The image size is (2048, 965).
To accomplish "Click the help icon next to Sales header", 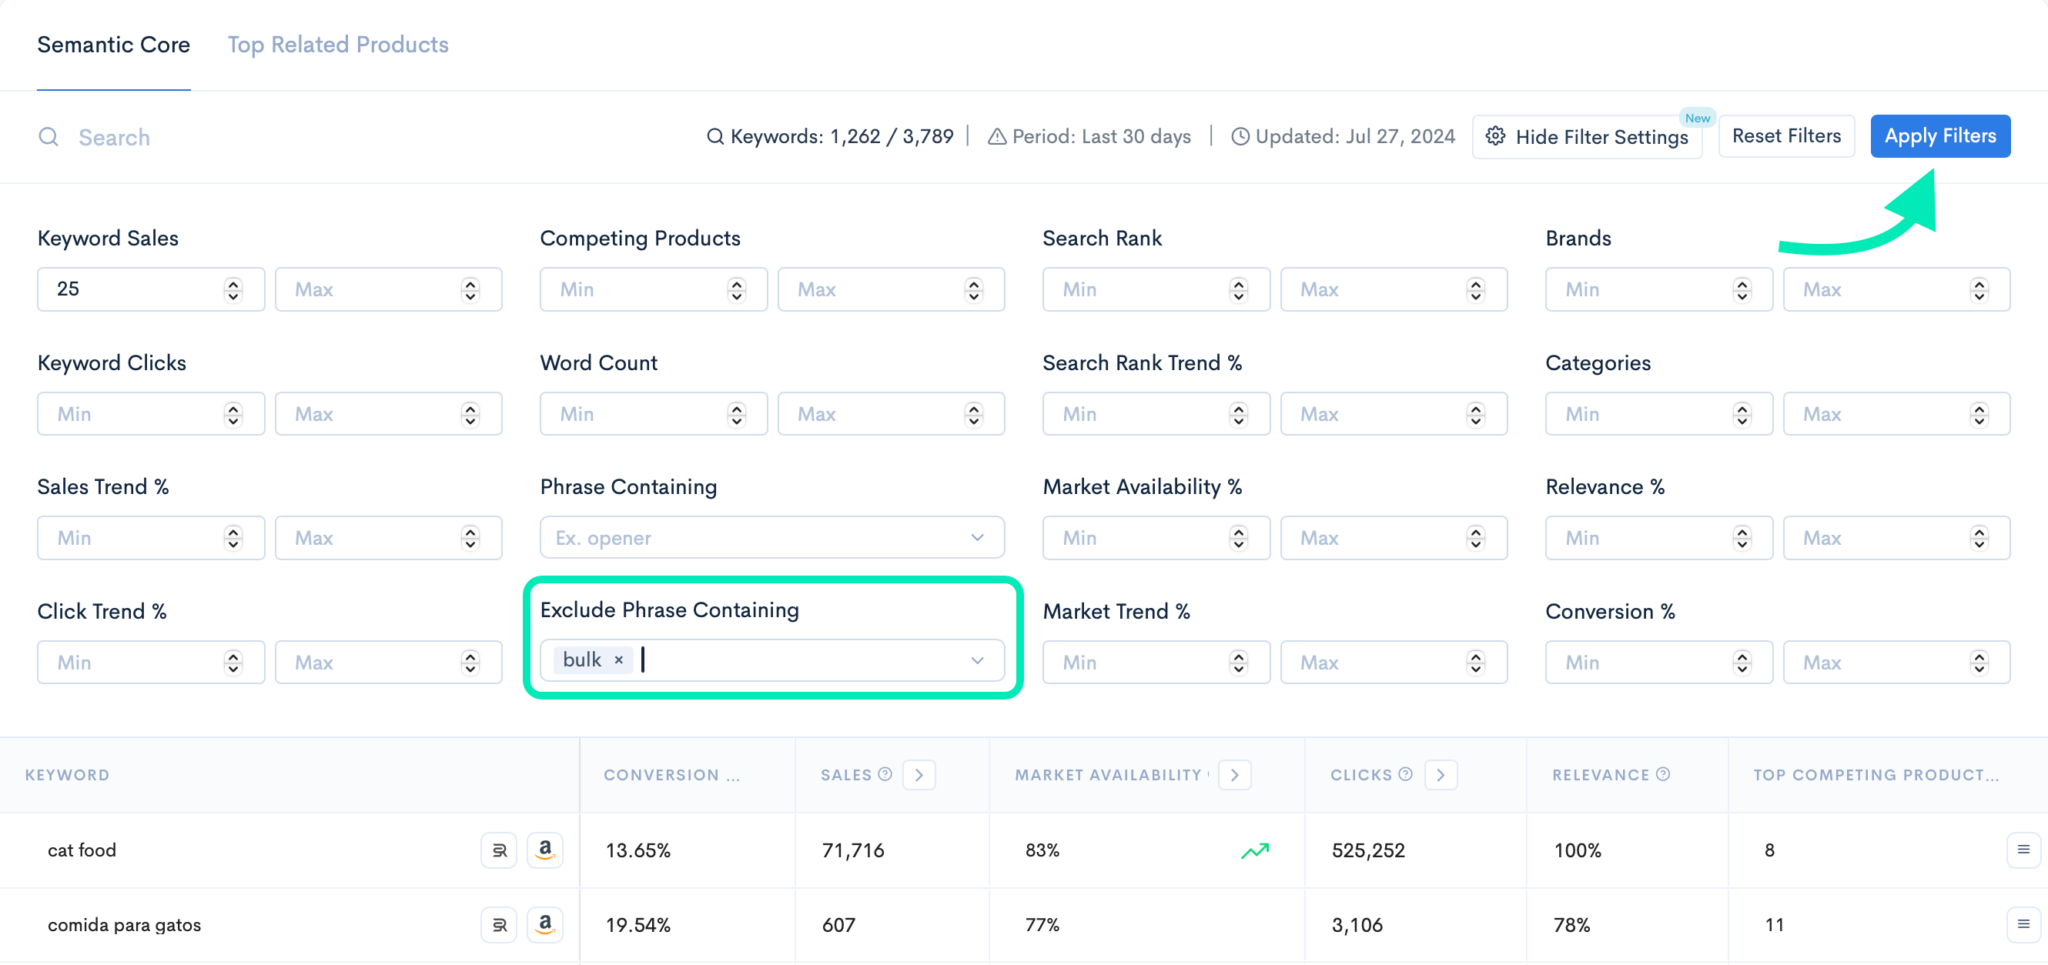I will 886,774.
